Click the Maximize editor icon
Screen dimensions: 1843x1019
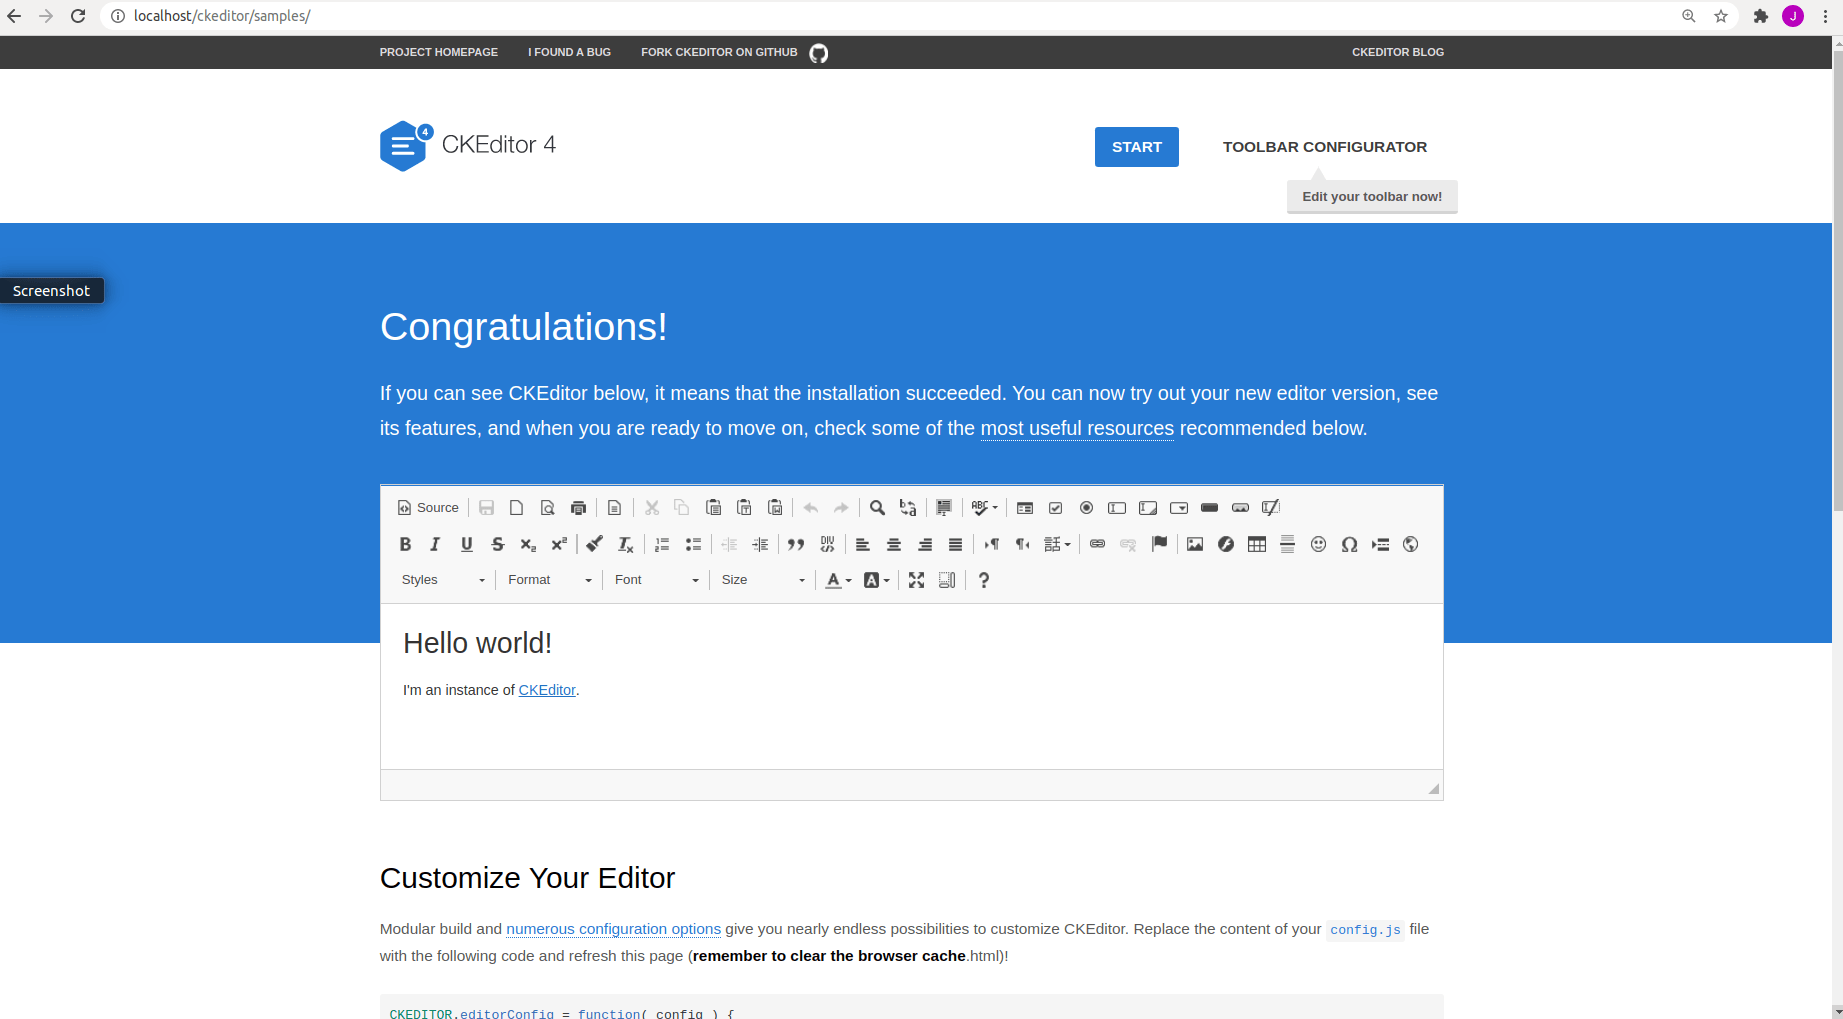pos(917,580)
